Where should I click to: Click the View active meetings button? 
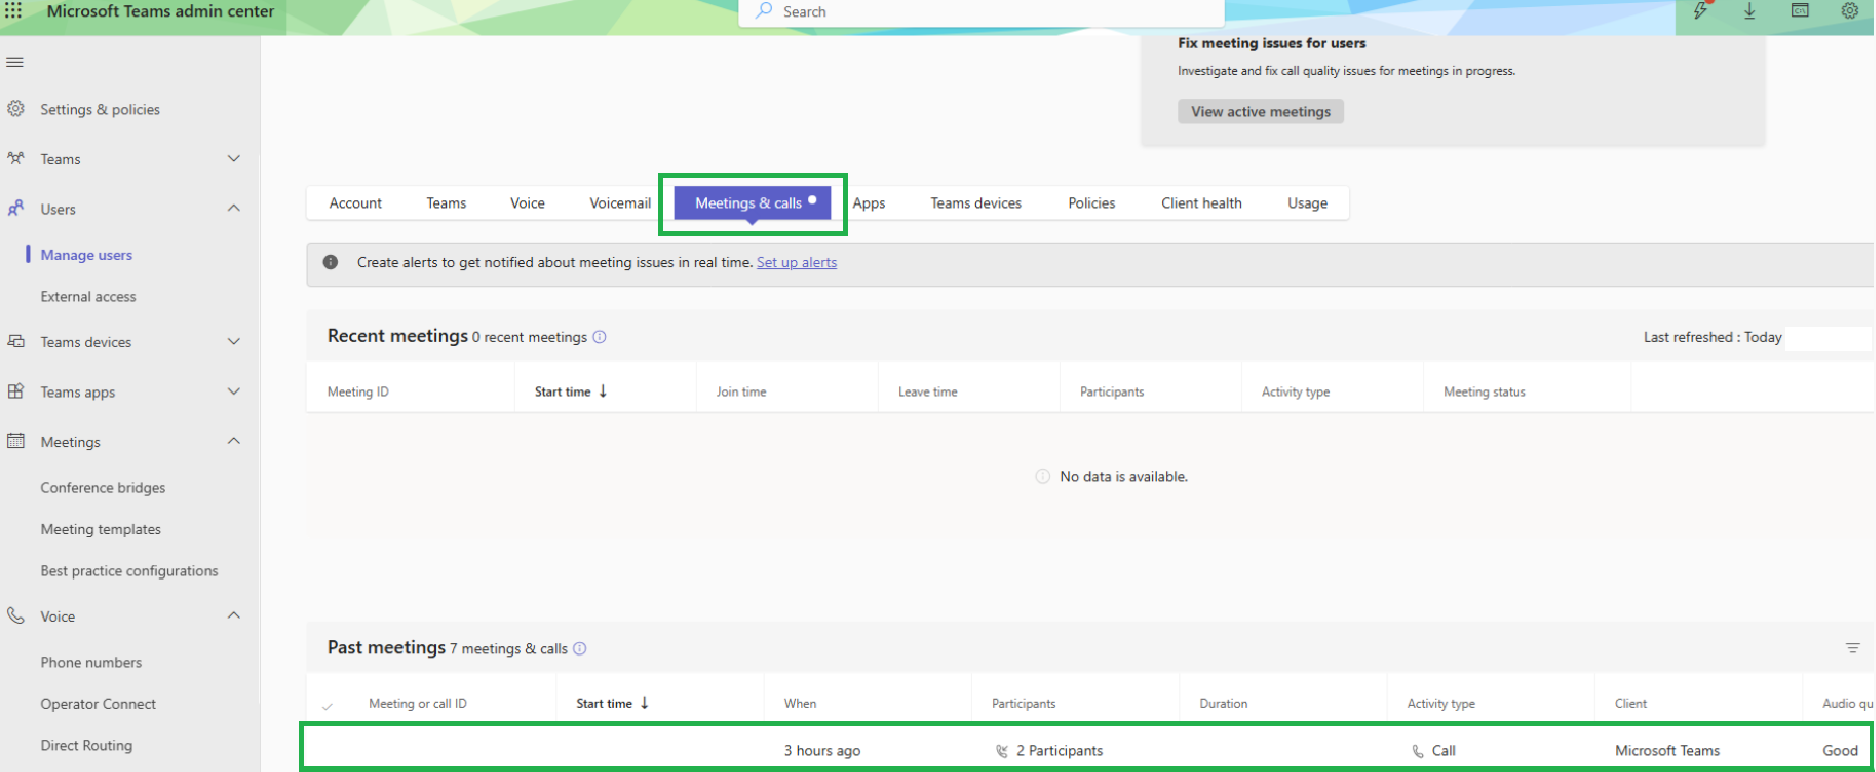click(1261, 111)
